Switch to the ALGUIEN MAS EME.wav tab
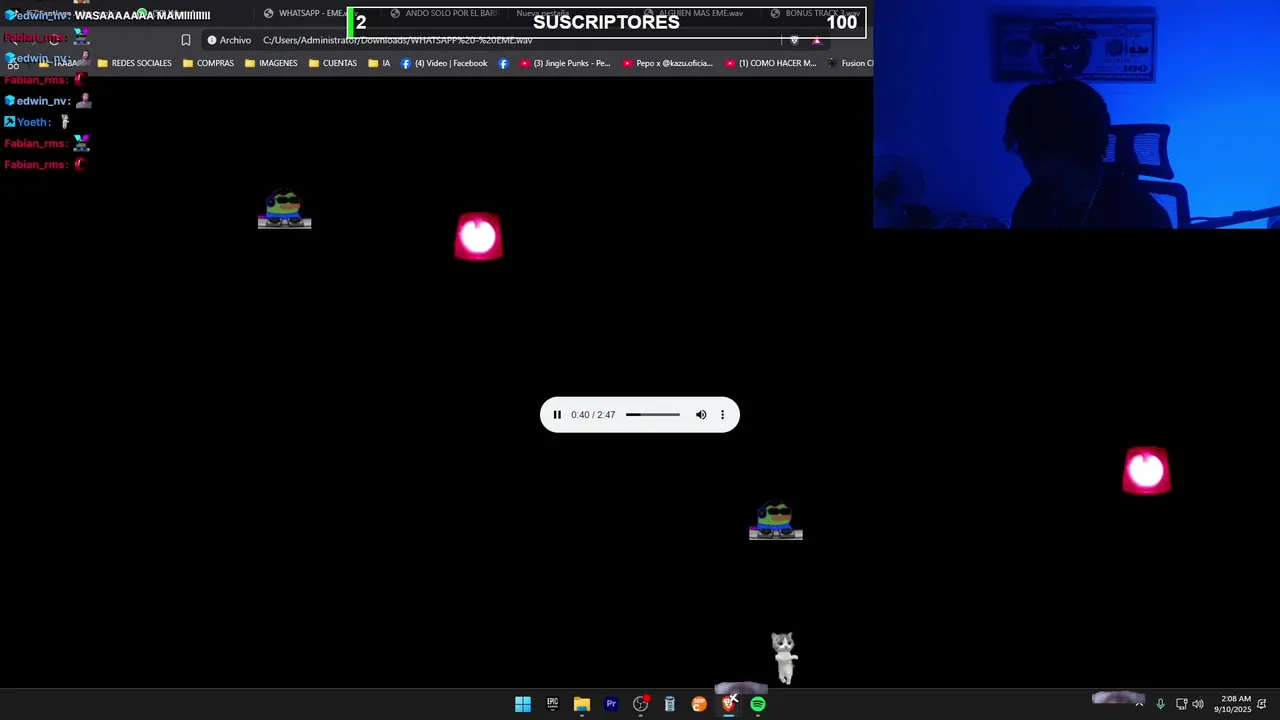The height and width of the screenshot is (720, 1280). click(x=695, y=13)
